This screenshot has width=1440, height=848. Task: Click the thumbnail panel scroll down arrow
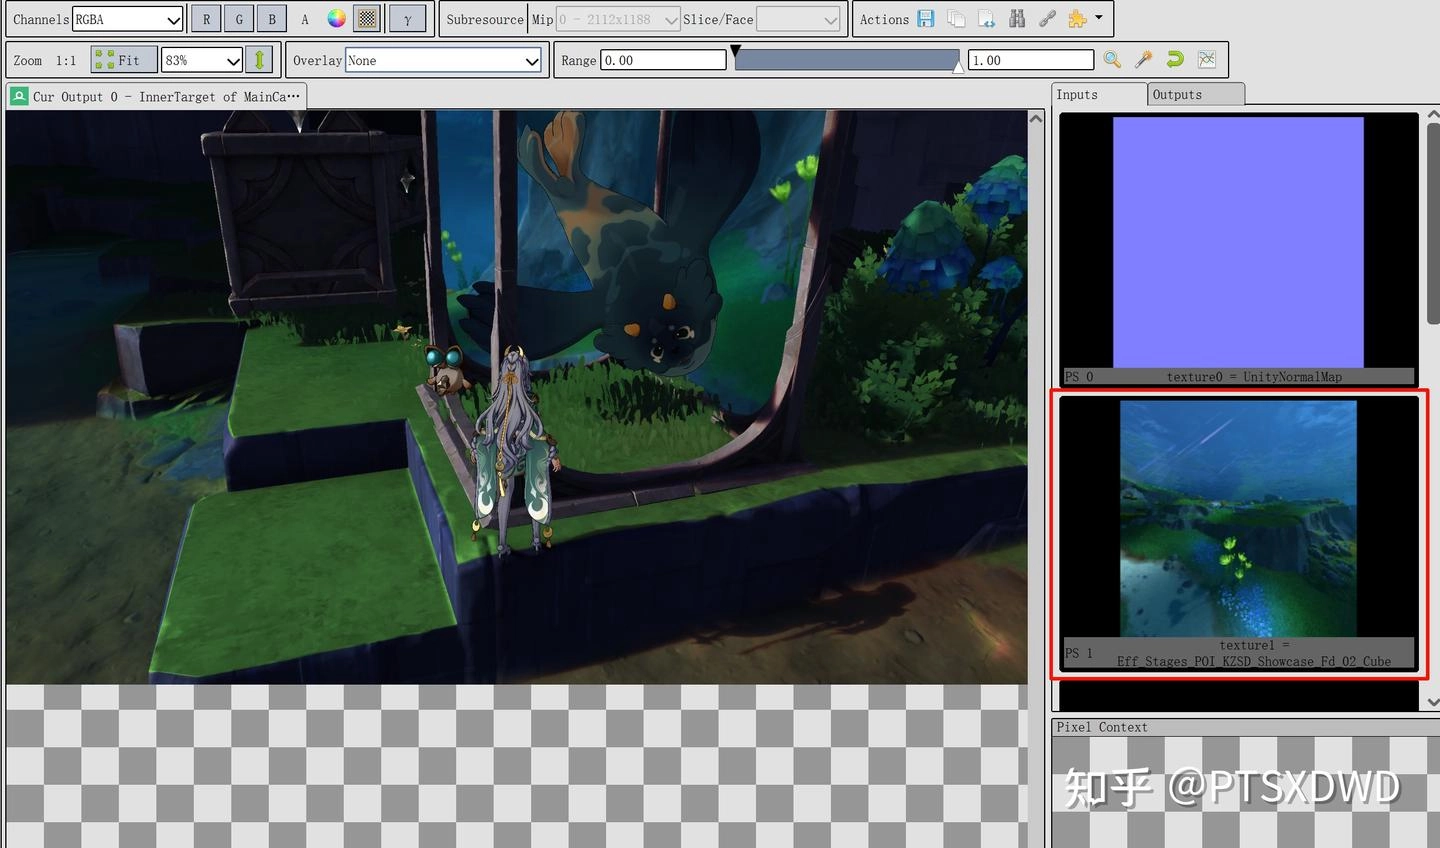pyautogui.click(x=1433, y=703)
